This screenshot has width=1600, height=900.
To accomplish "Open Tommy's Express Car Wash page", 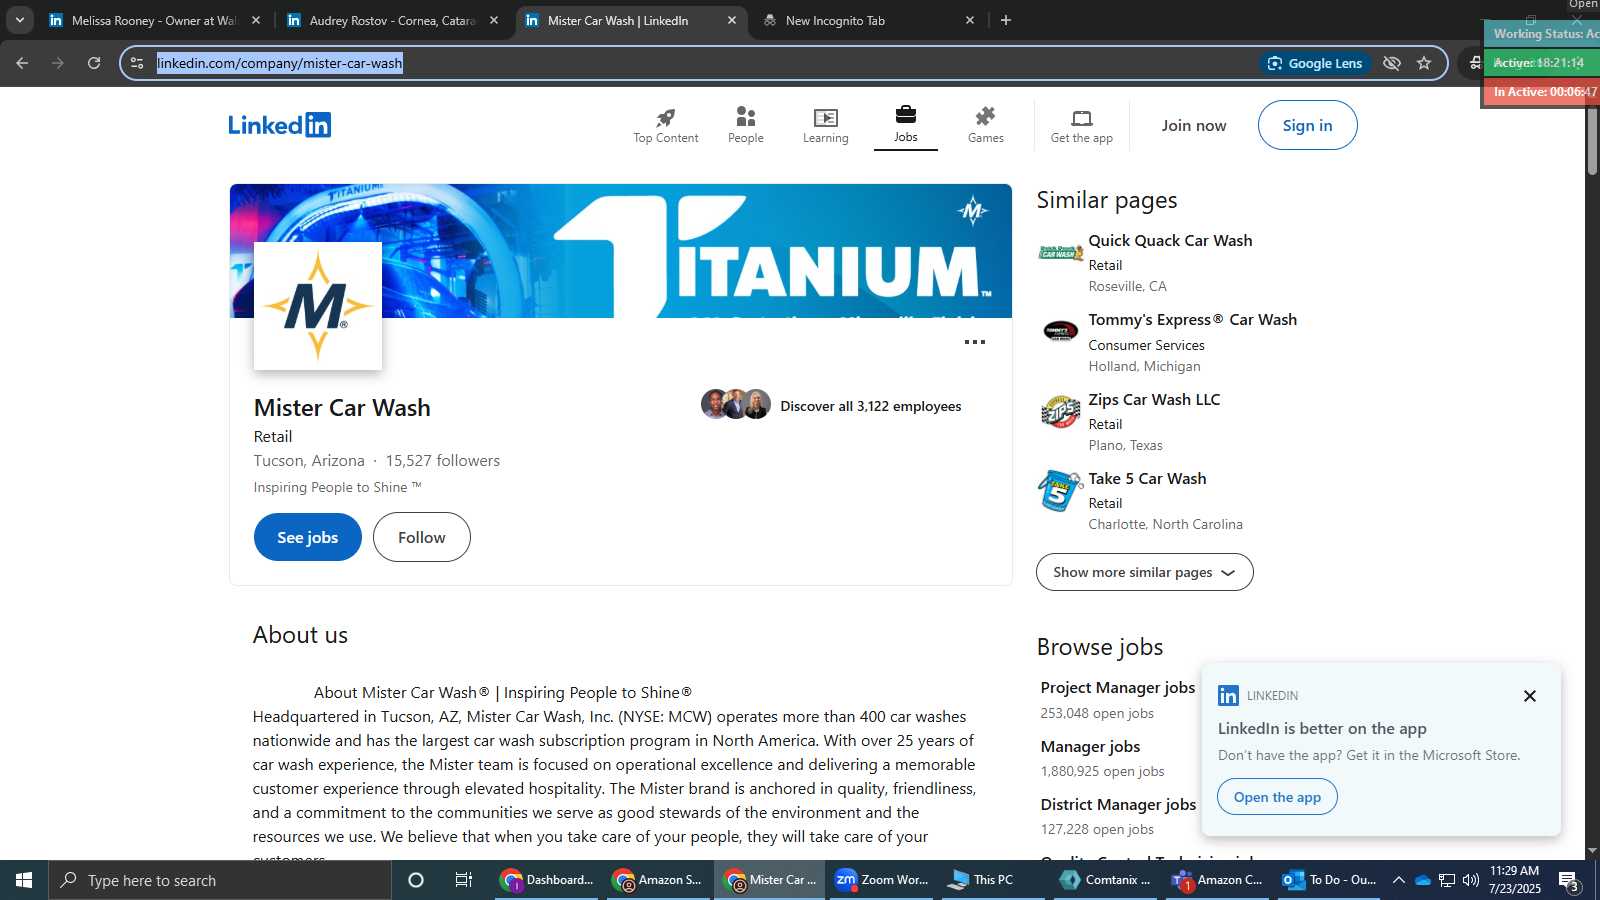I will pyautogui.click(x=1192, y=319).
